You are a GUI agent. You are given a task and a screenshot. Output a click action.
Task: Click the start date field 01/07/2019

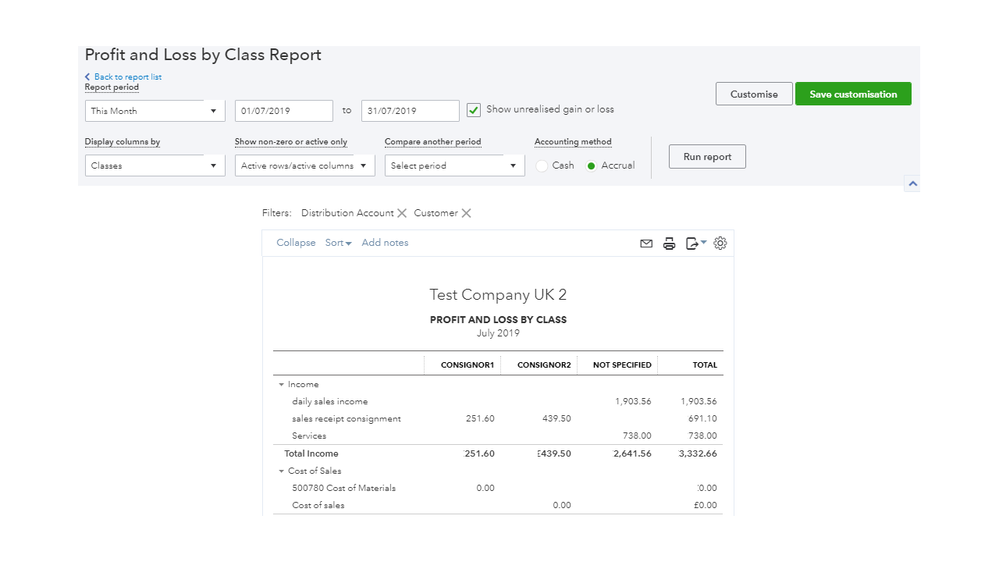point(284,111)
